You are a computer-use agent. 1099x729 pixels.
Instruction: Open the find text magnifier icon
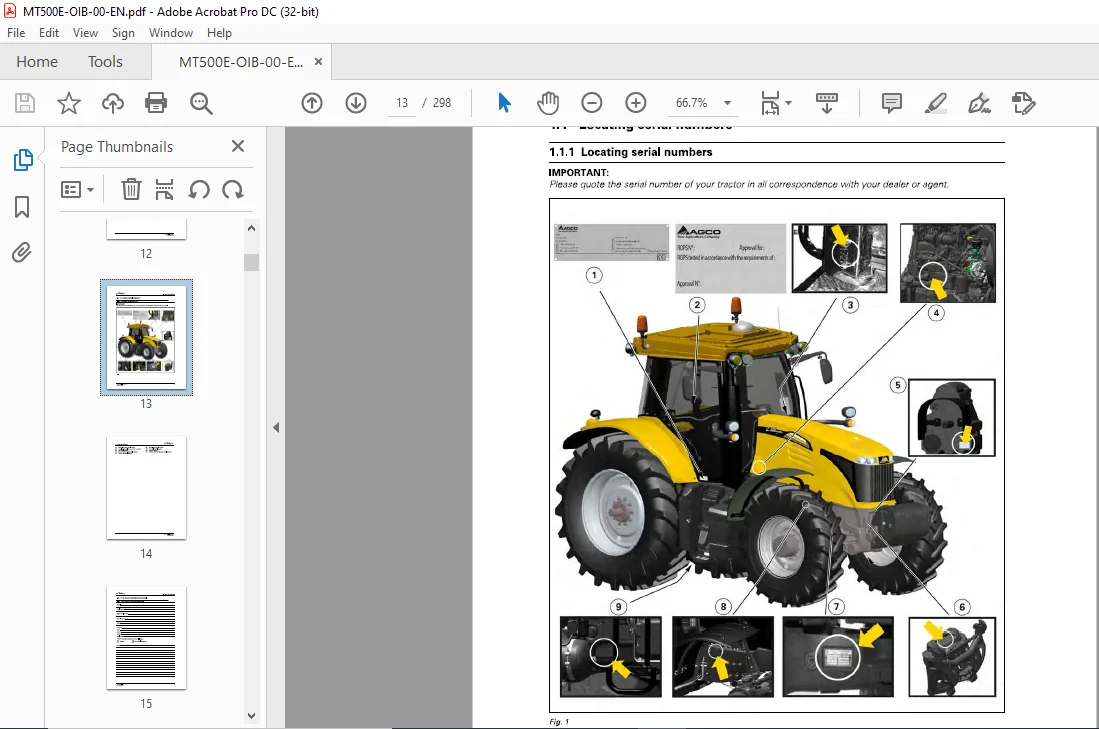(201, 103)
